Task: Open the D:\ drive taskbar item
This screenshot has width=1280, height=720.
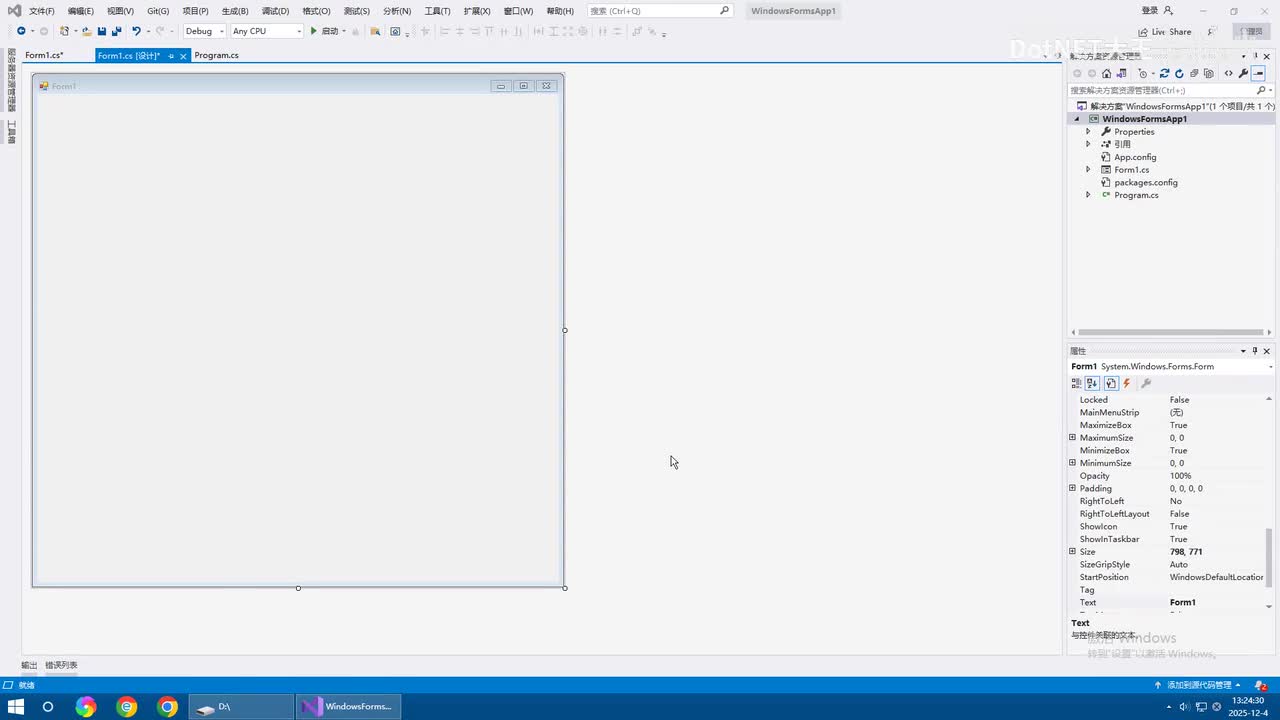Action: click(x=242, y=707)
